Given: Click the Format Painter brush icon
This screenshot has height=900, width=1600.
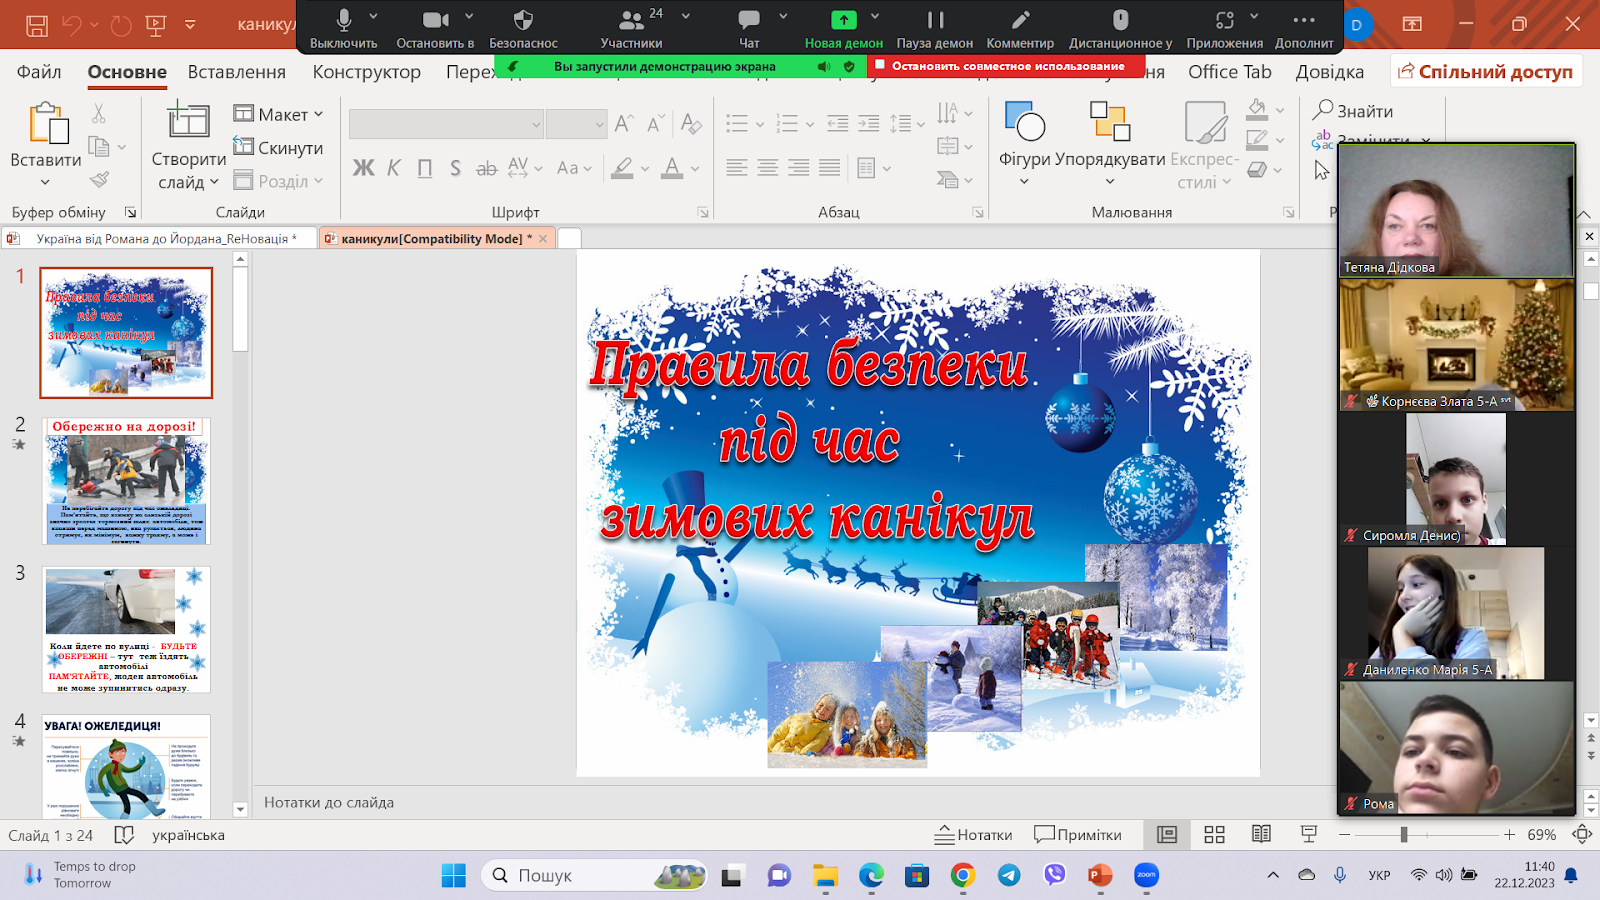Looking at the screenshot, I should [x=99, y=180].
